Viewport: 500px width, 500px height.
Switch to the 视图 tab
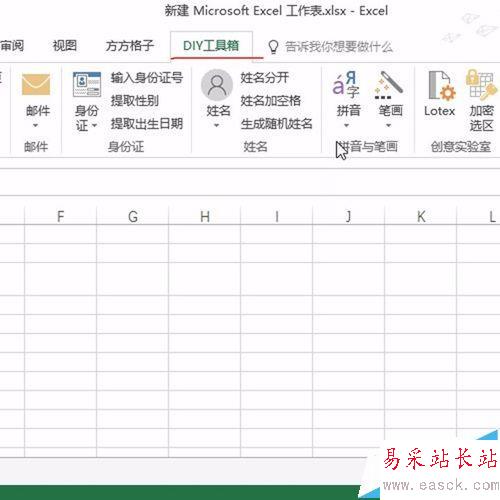[65, 46]
